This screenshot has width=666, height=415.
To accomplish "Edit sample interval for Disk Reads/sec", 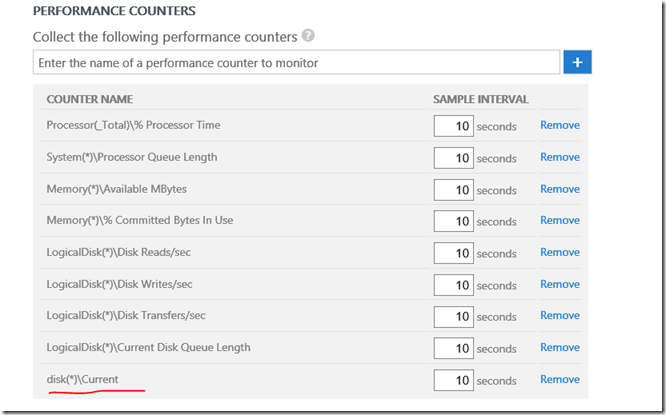I will tap(453, 253).
